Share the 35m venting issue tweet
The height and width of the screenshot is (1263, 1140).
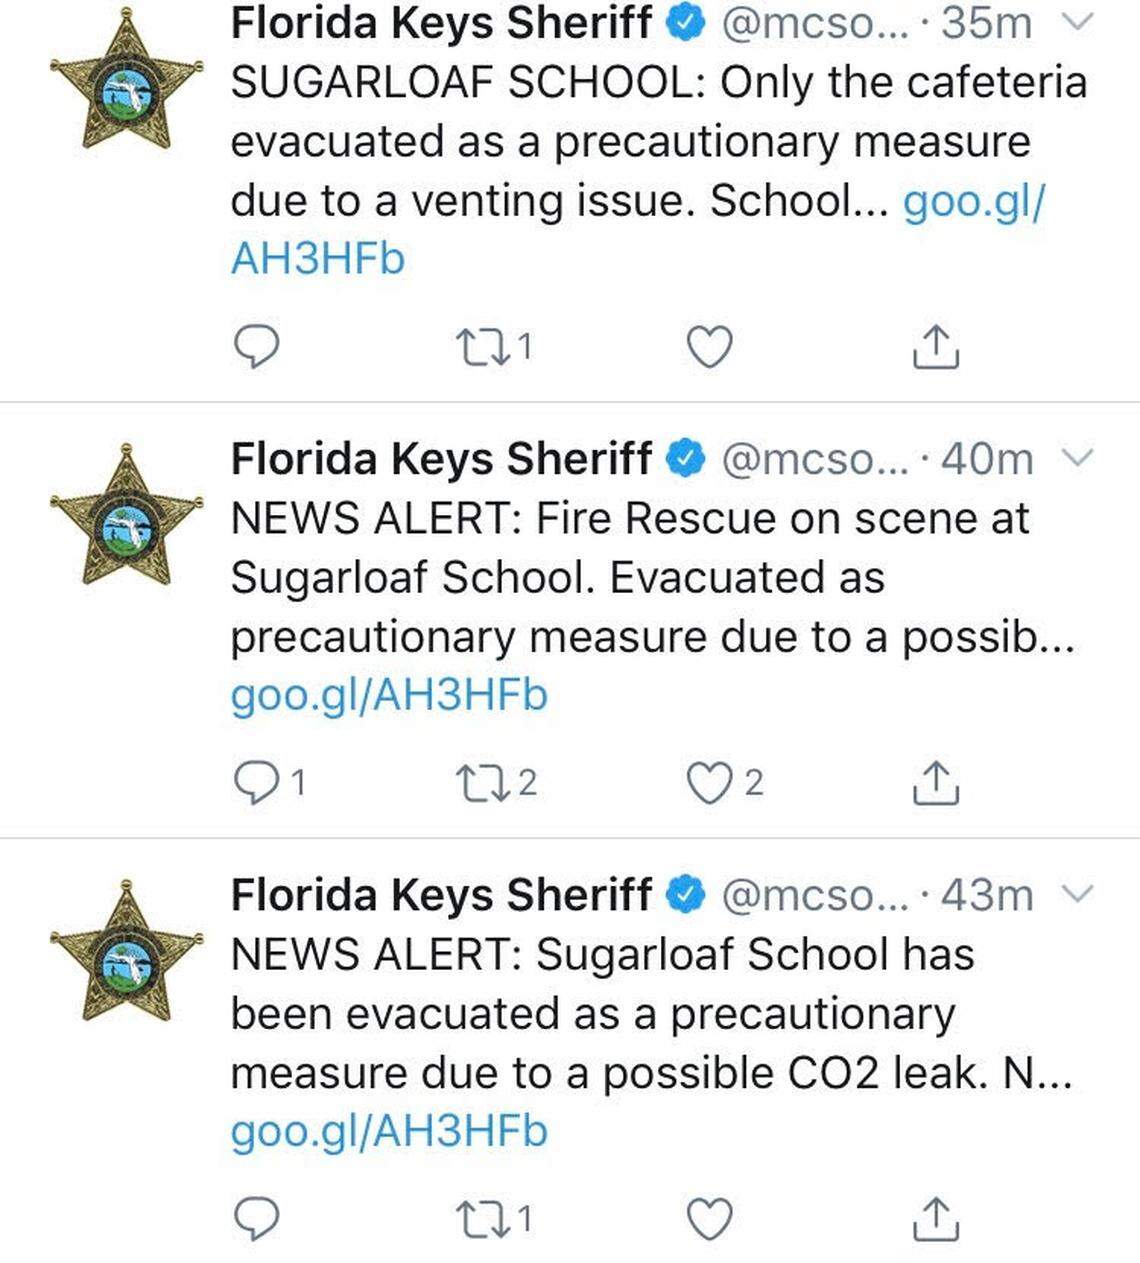[936, 347]
